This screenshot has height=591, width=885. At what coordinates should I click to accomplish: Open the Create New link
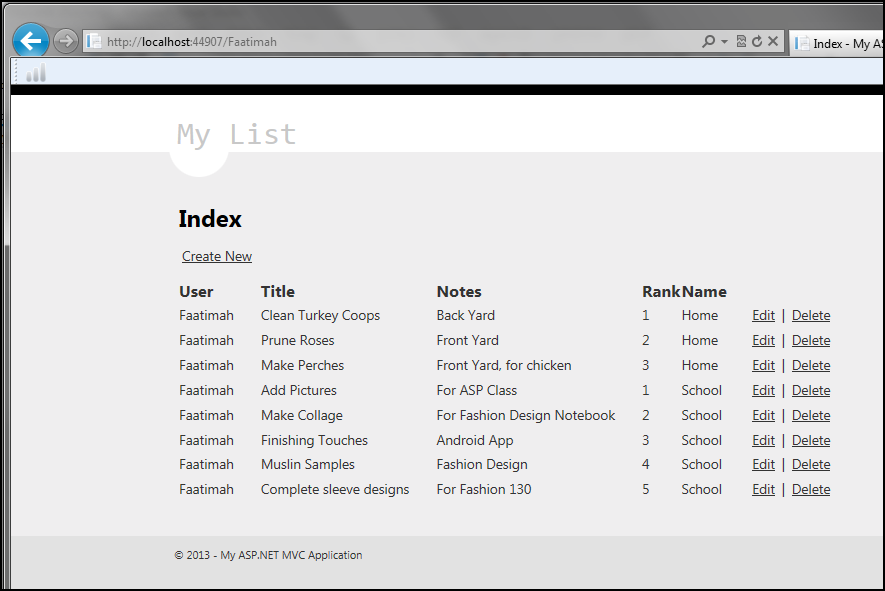click(217, 257)
